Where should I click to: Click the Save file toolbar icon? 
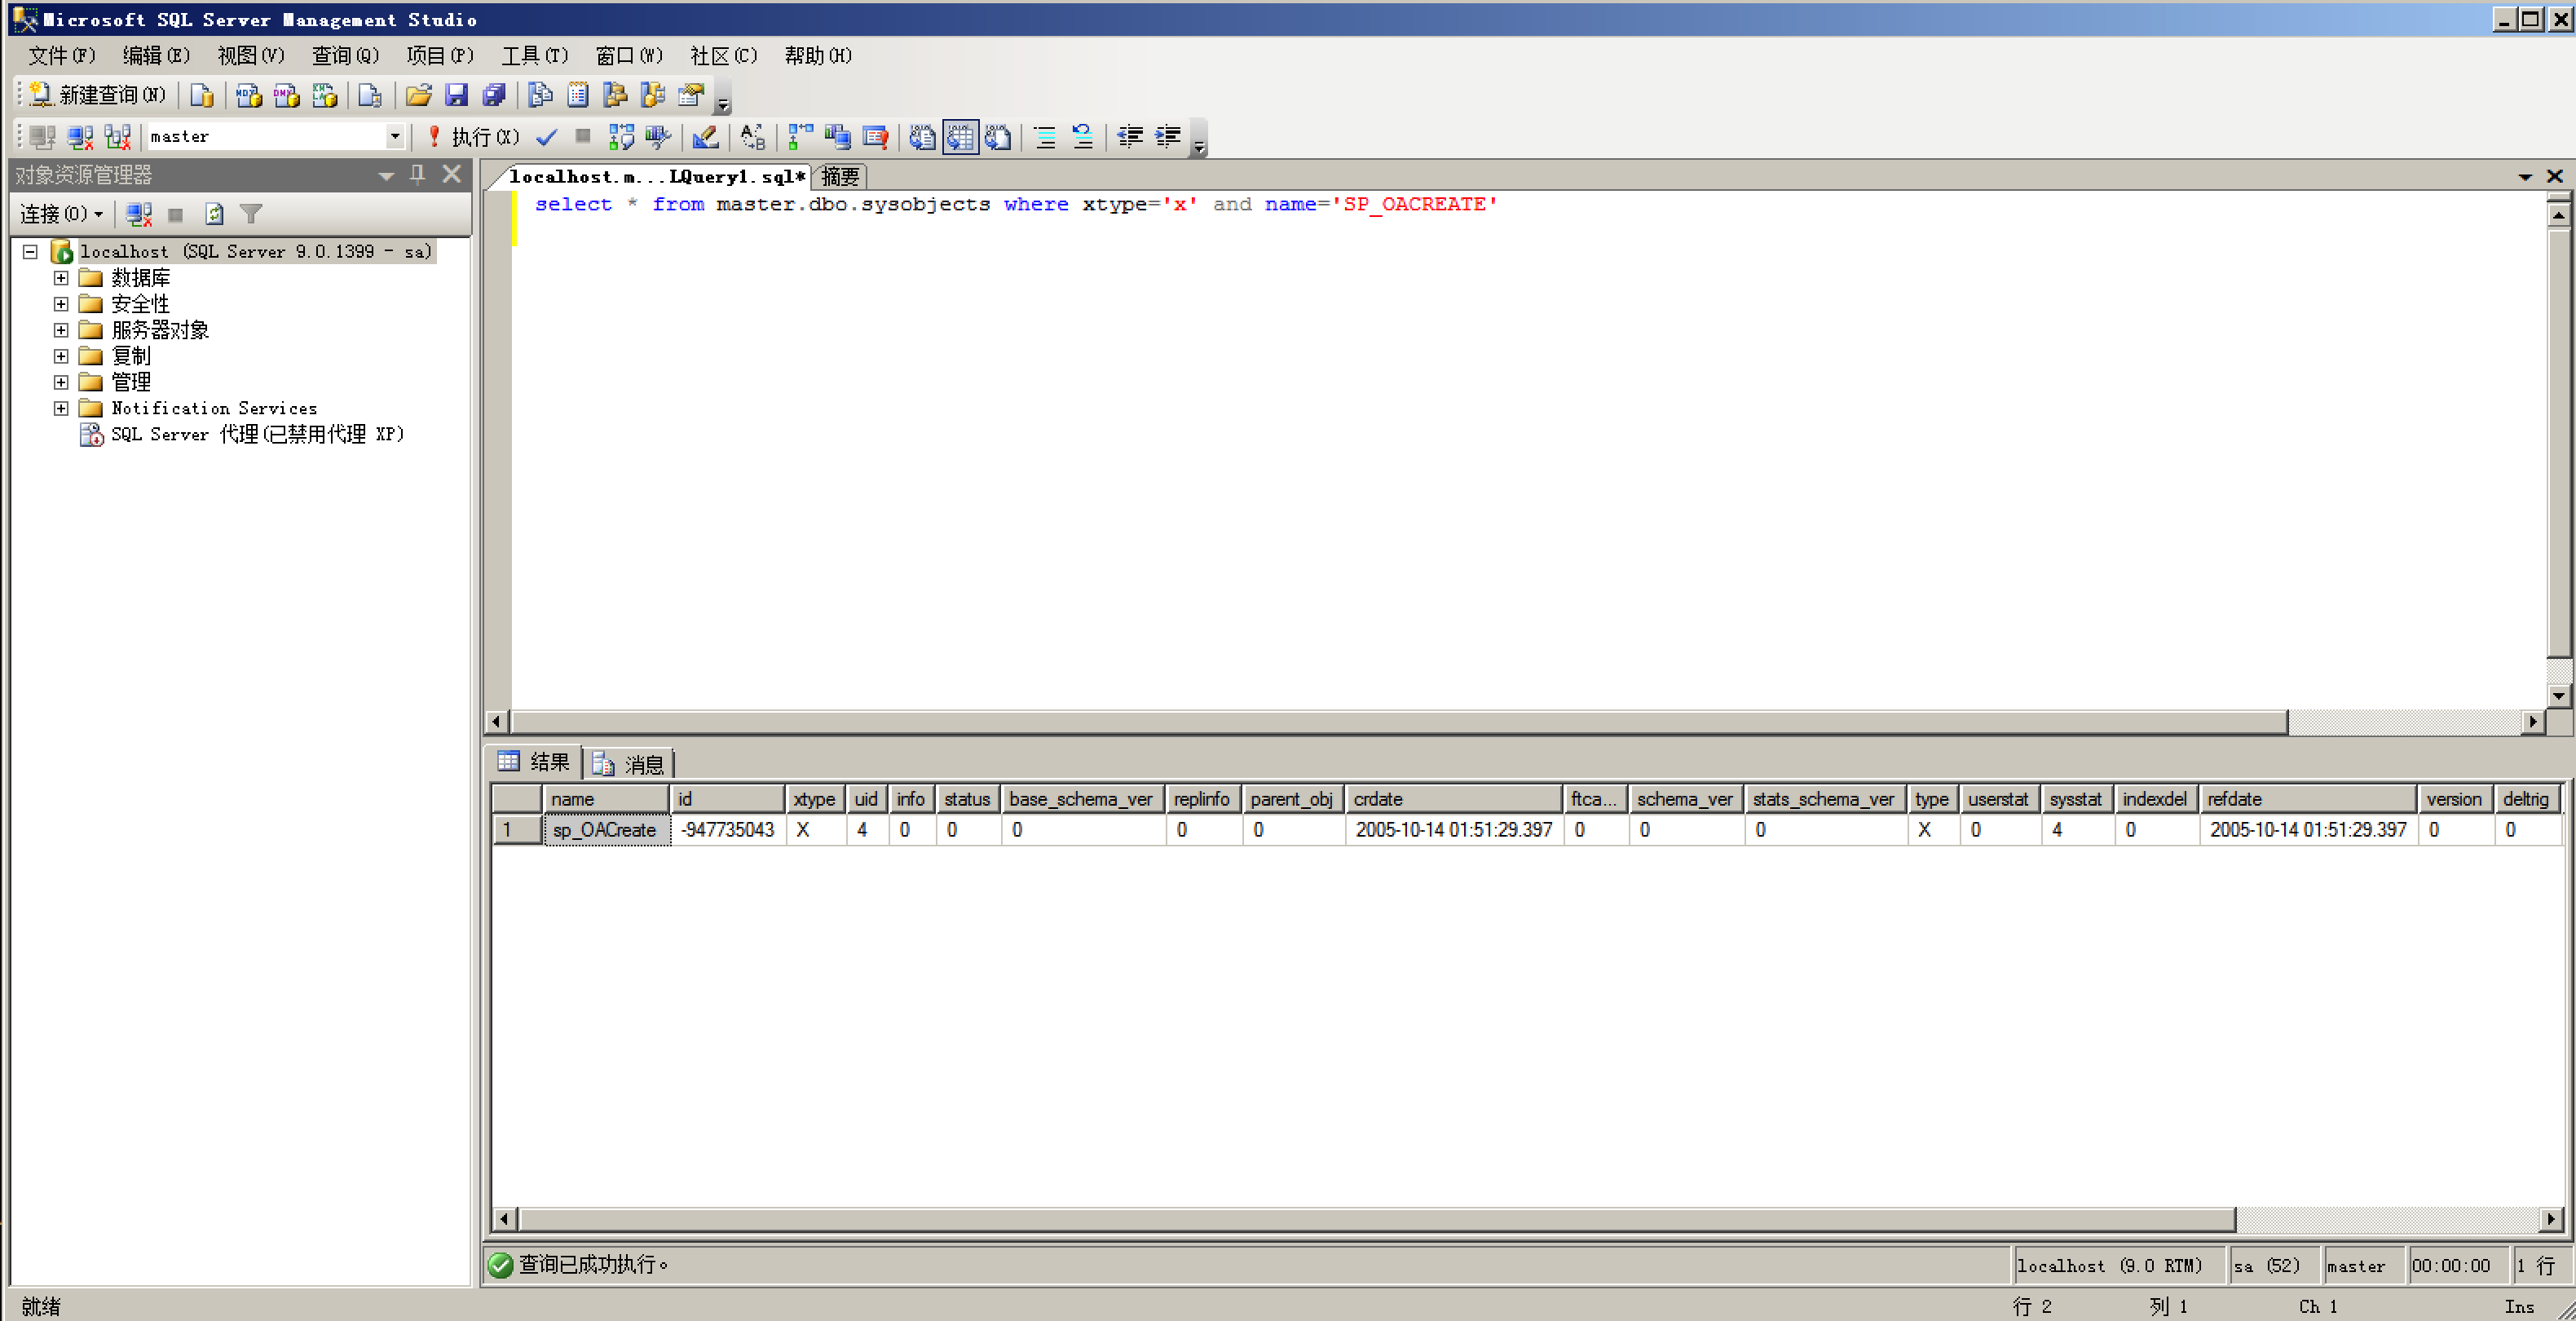pyautogui.click(x=456, y=95)
